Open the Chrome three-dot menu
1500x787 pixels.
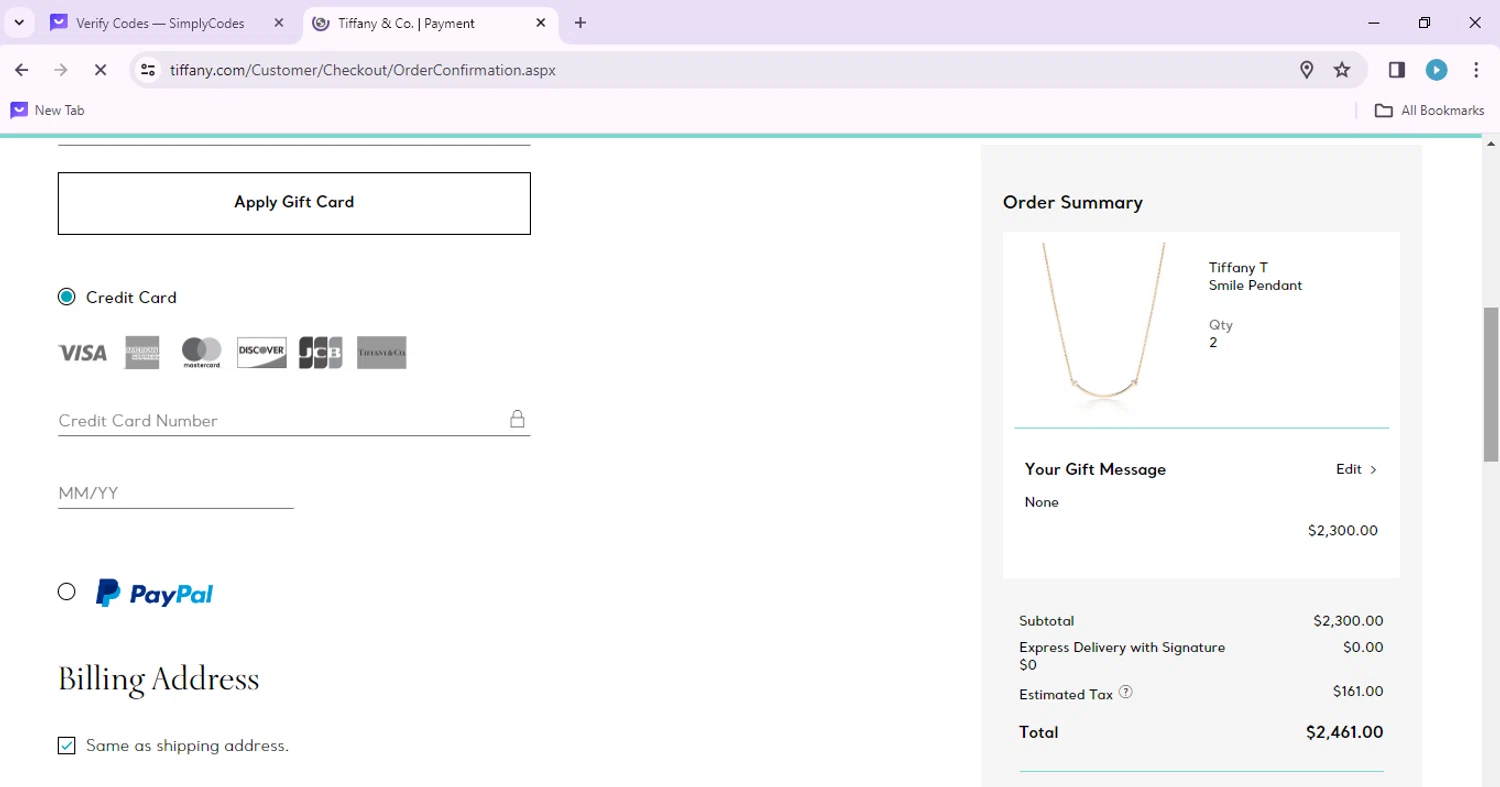pos(1476,70)
